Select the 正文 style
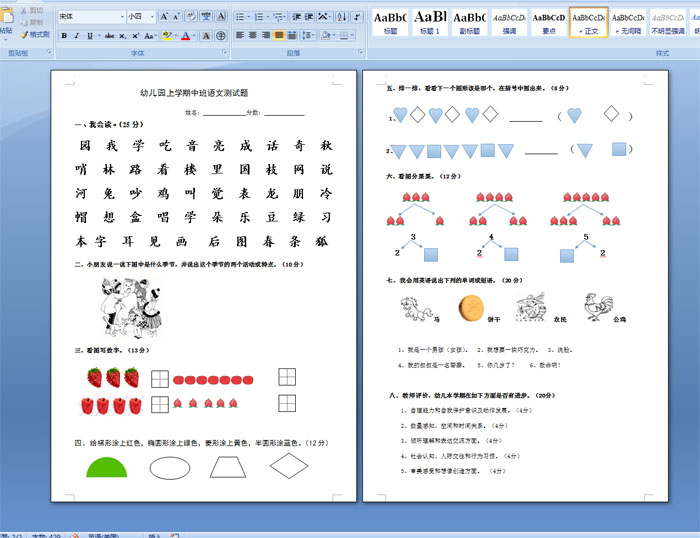This screenshot has width=700, height=538. 588,22
